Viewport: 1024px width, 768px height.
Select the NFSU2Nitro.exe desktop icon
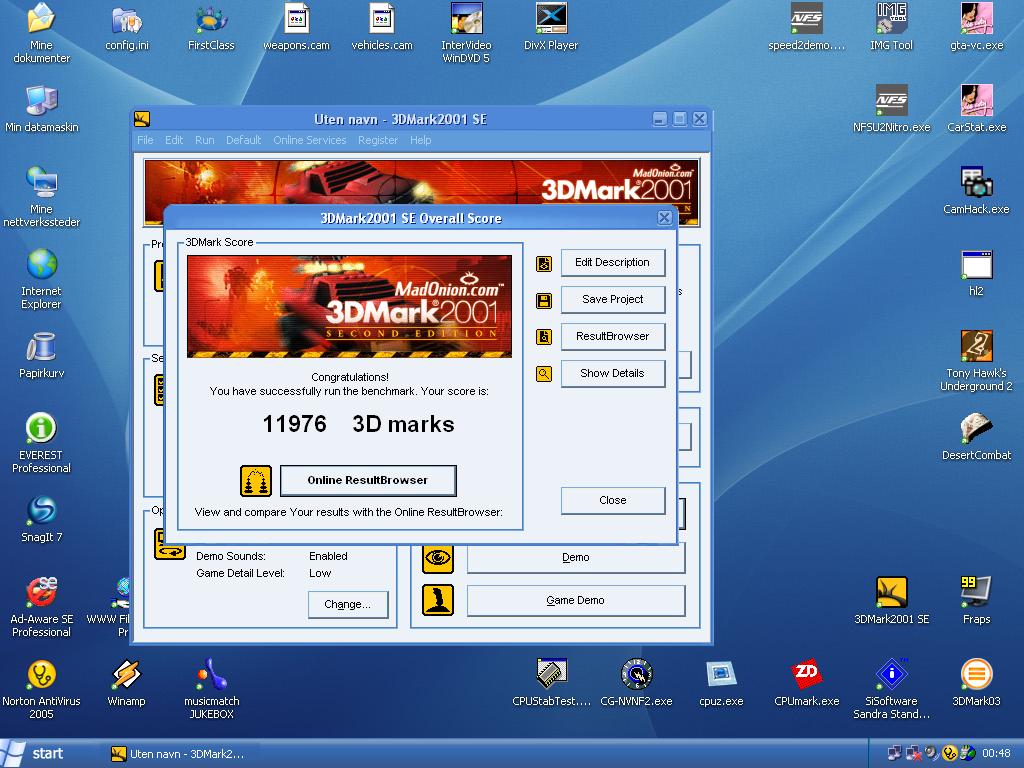(x=891, y=108)
